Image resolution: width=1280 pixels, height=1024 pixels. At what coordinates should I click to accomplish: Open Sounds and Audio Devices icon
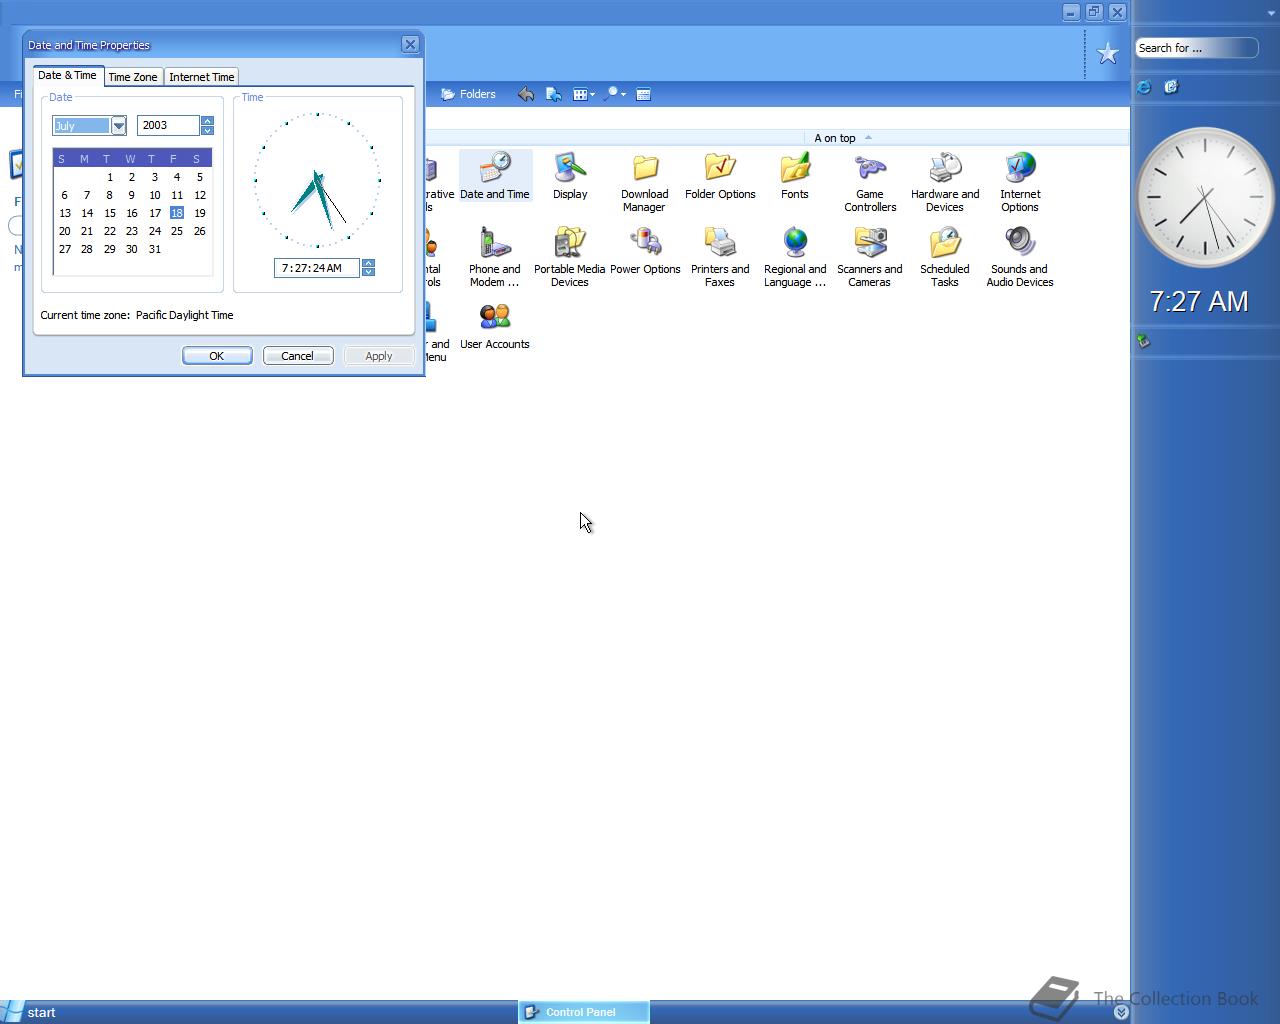(1020, 257)
